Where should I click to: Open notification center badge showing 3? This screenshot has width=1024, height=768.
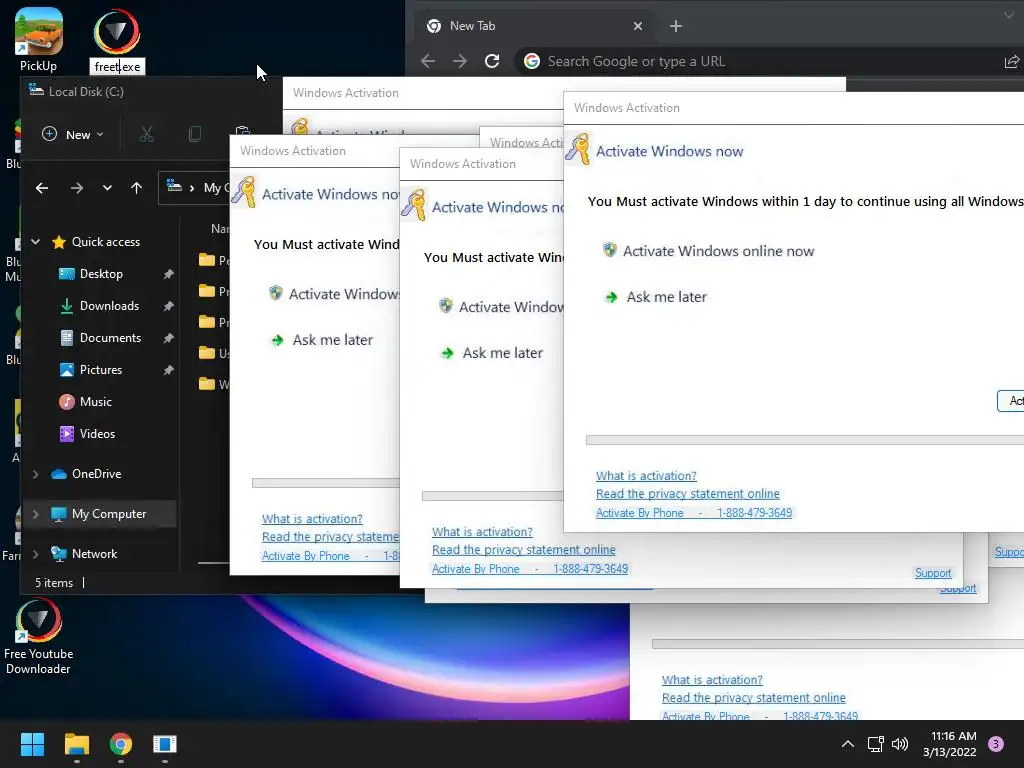point(996,744)
